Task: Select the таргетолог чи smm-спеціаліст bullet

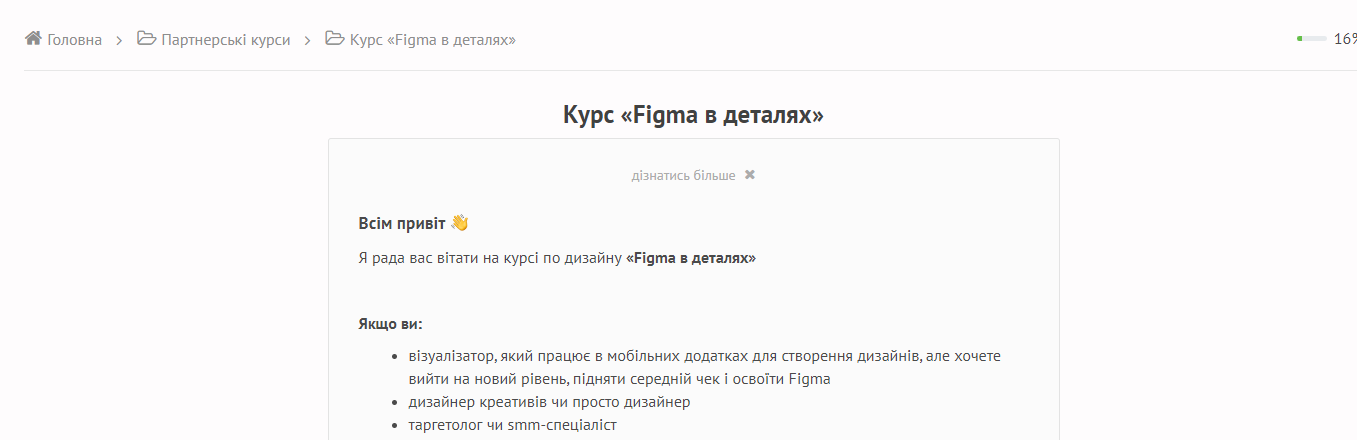Action: (x=513, y=425)
